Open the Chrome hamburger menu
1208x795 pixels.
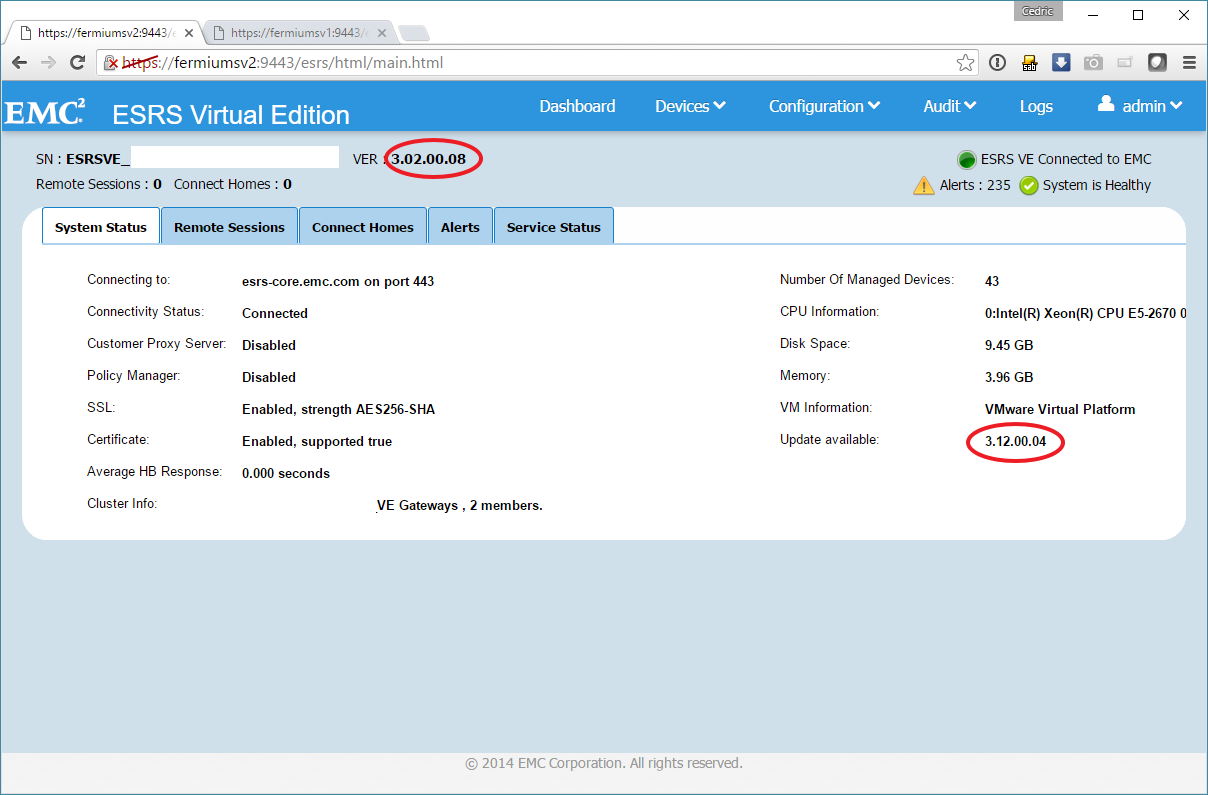(x=1189, y=63)
